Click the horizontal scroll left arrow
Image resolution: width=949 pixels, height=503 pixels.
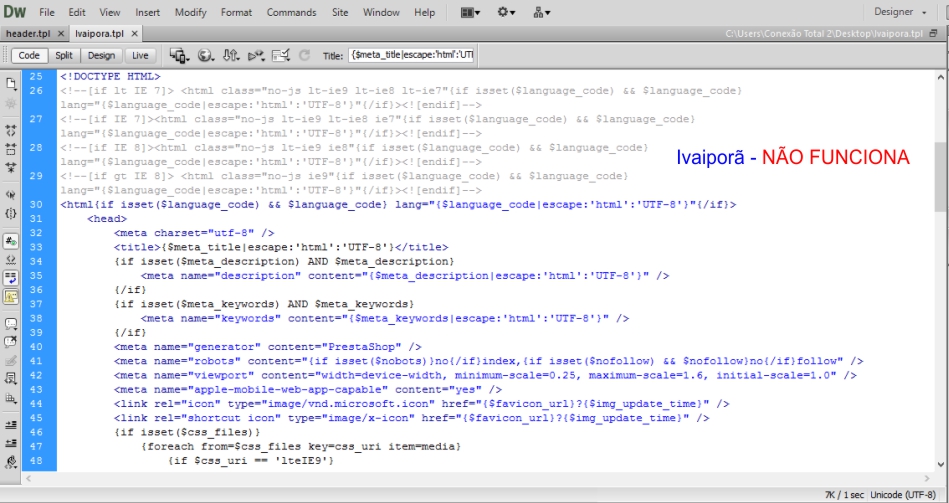coord(28,479)
